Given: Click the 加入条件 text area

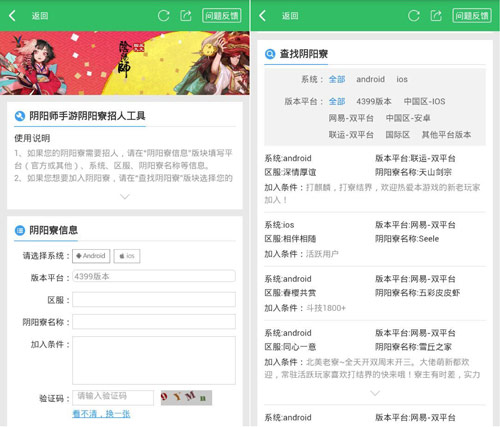Looking at the screenshot, I should pyautogui.click(x=154, y=360).
